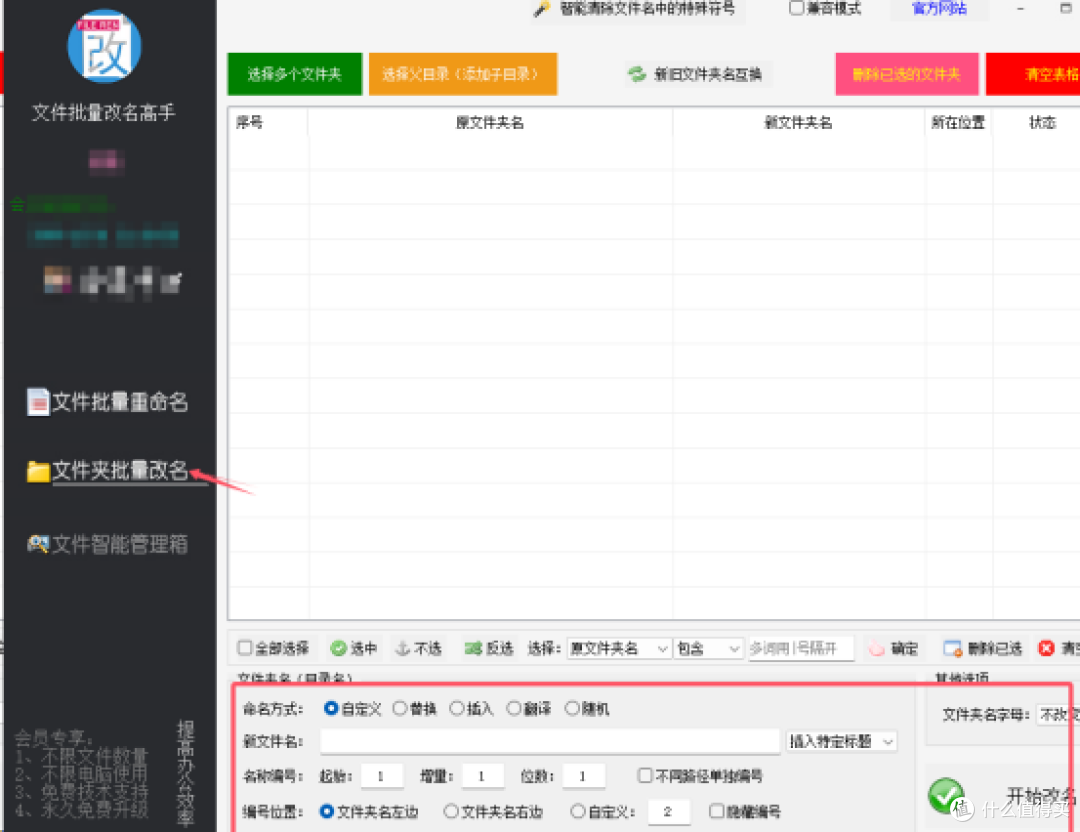Expand the 插入特定标题 dropdown
1080x832 pixels.
click(841, 741)
